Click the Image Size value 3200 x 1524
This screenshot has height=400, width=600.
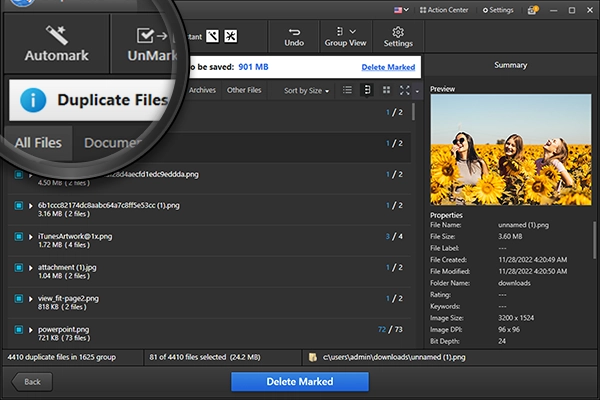pyautogui.click(x=516, y=318)
